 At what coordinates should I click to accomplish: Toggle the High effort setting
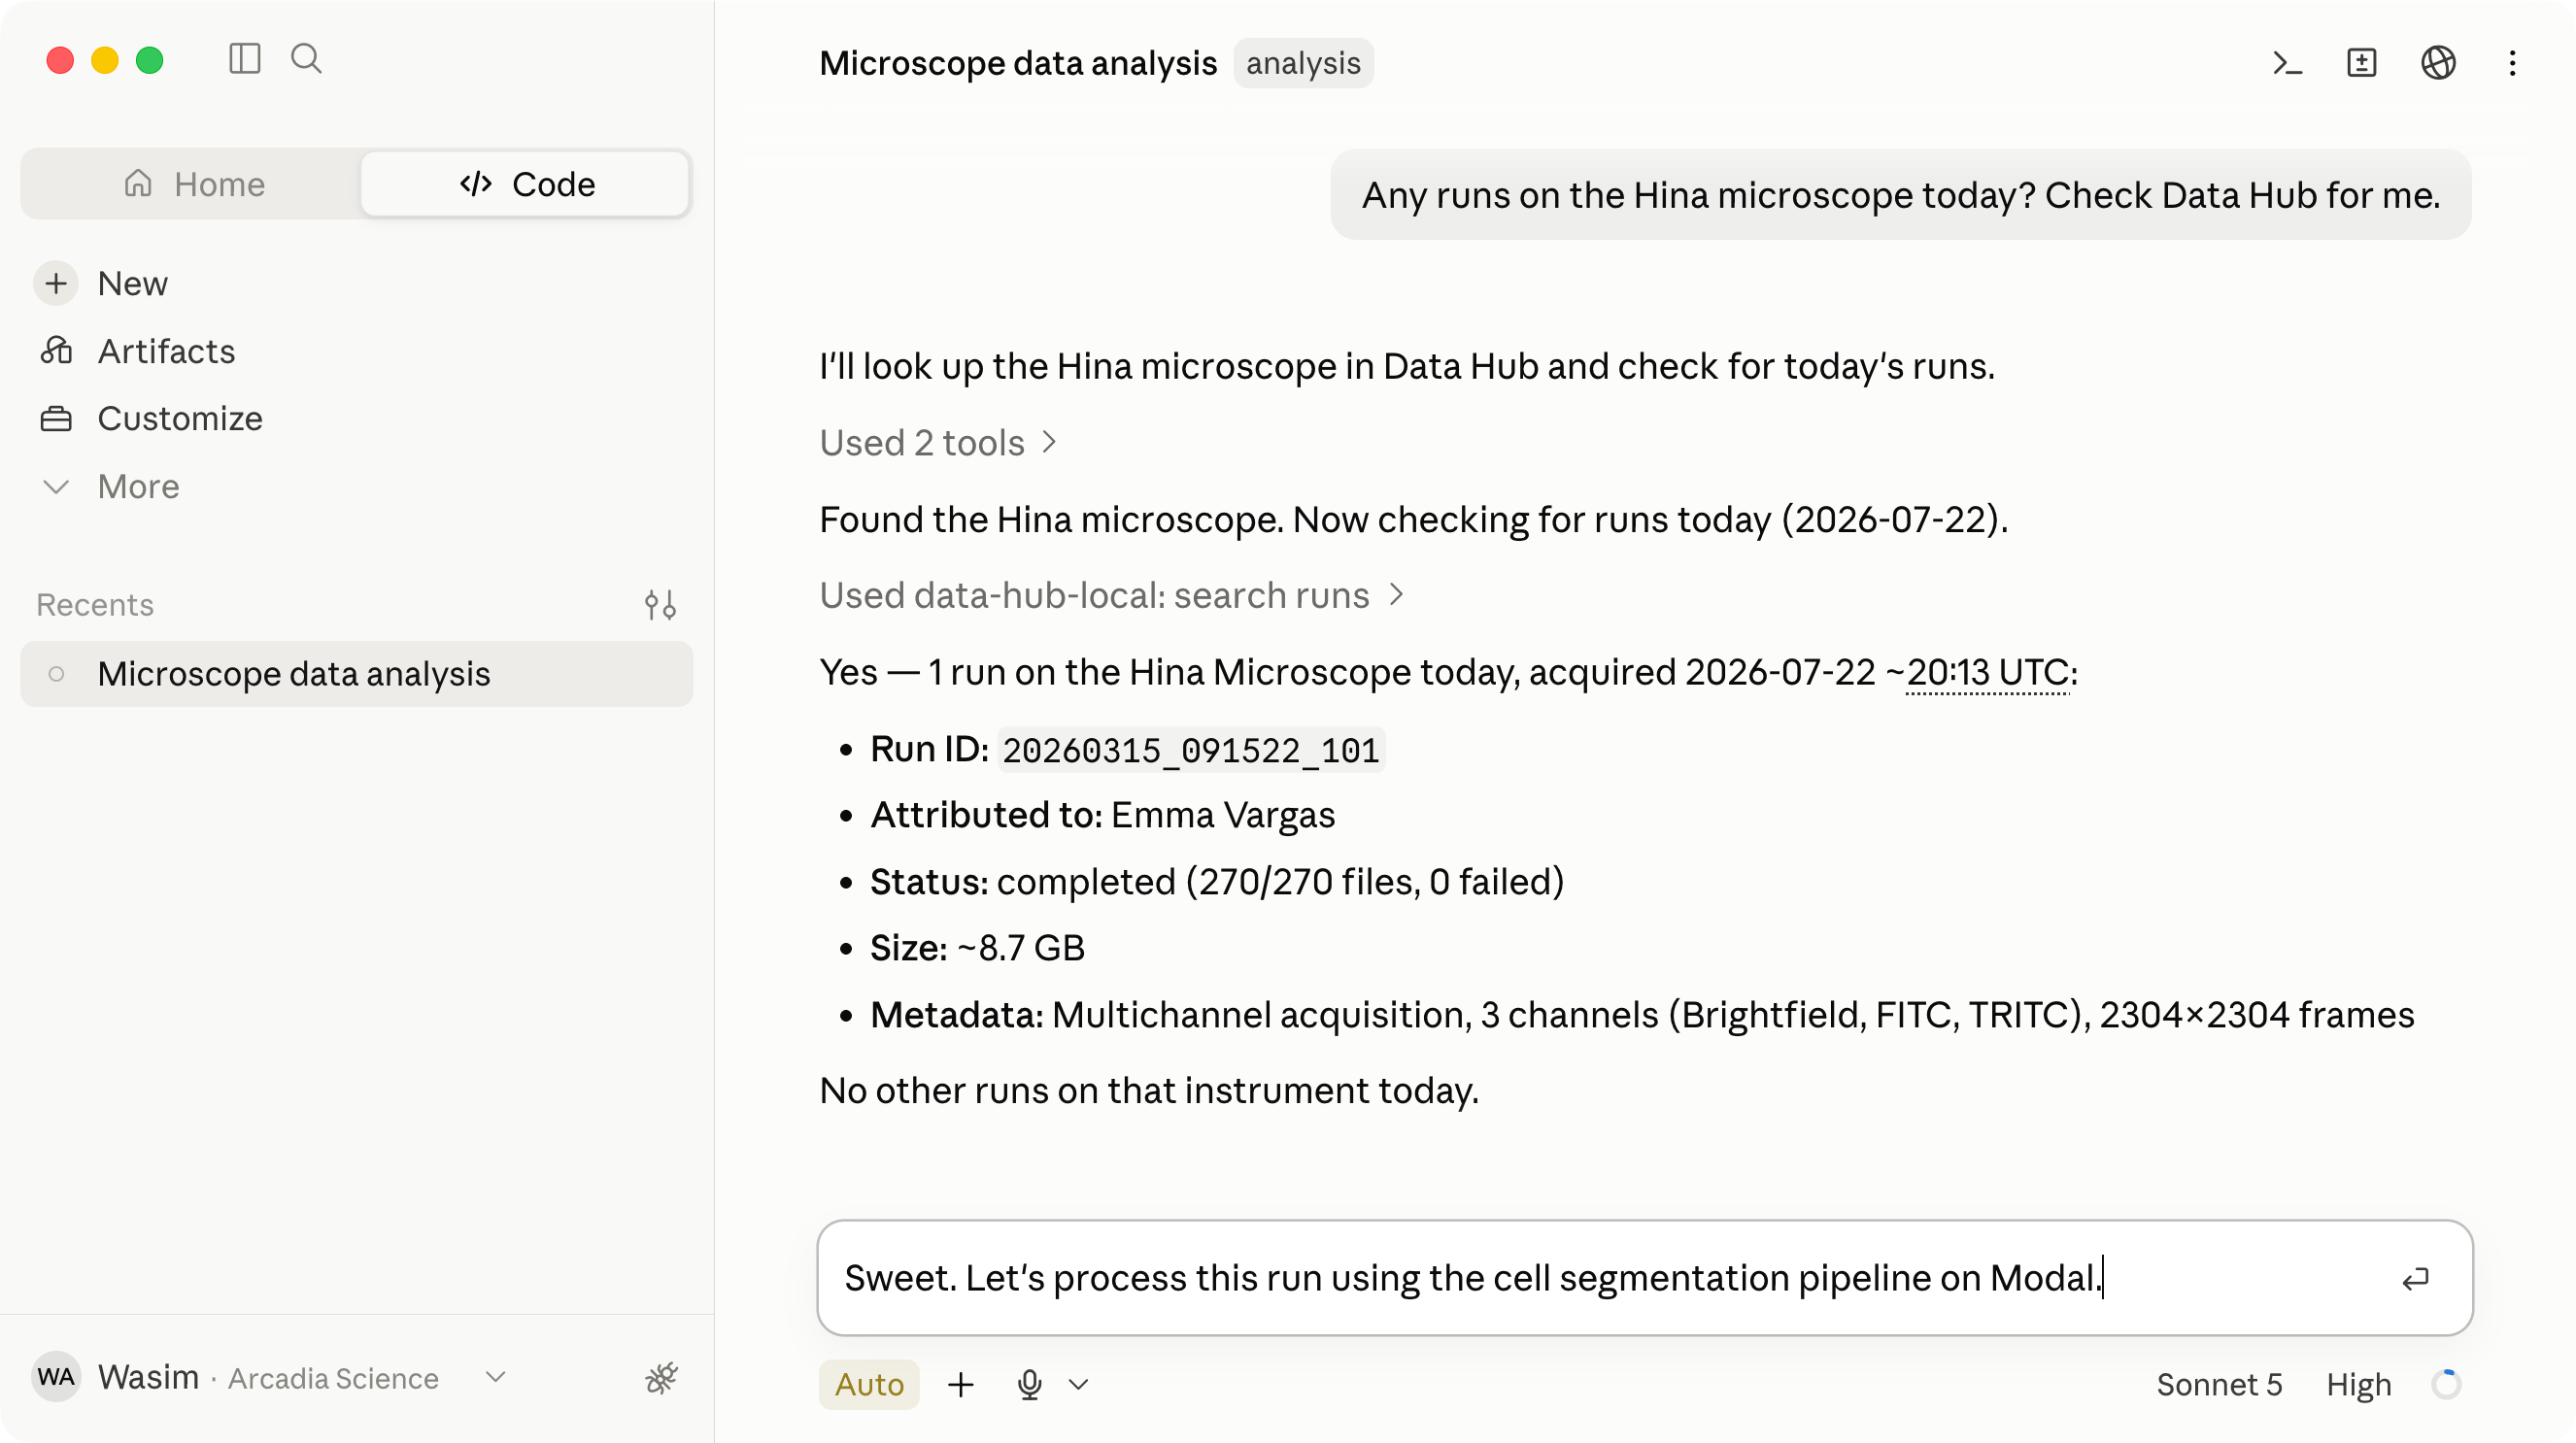pos(2358,1384)
